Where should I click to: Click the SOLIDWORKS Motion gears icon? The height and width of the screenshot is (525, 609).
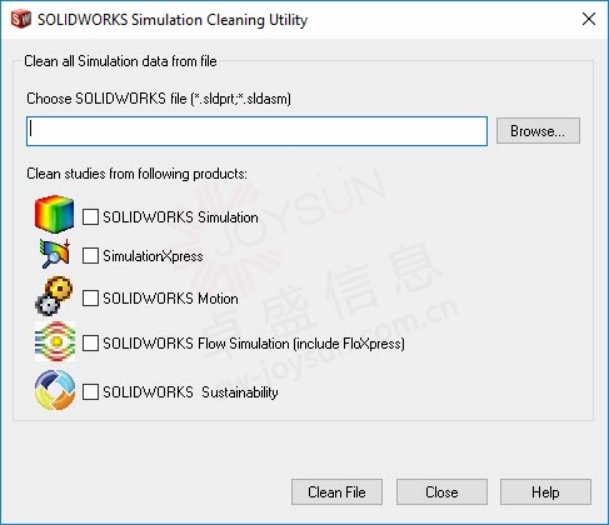click(x=54, y=296)
